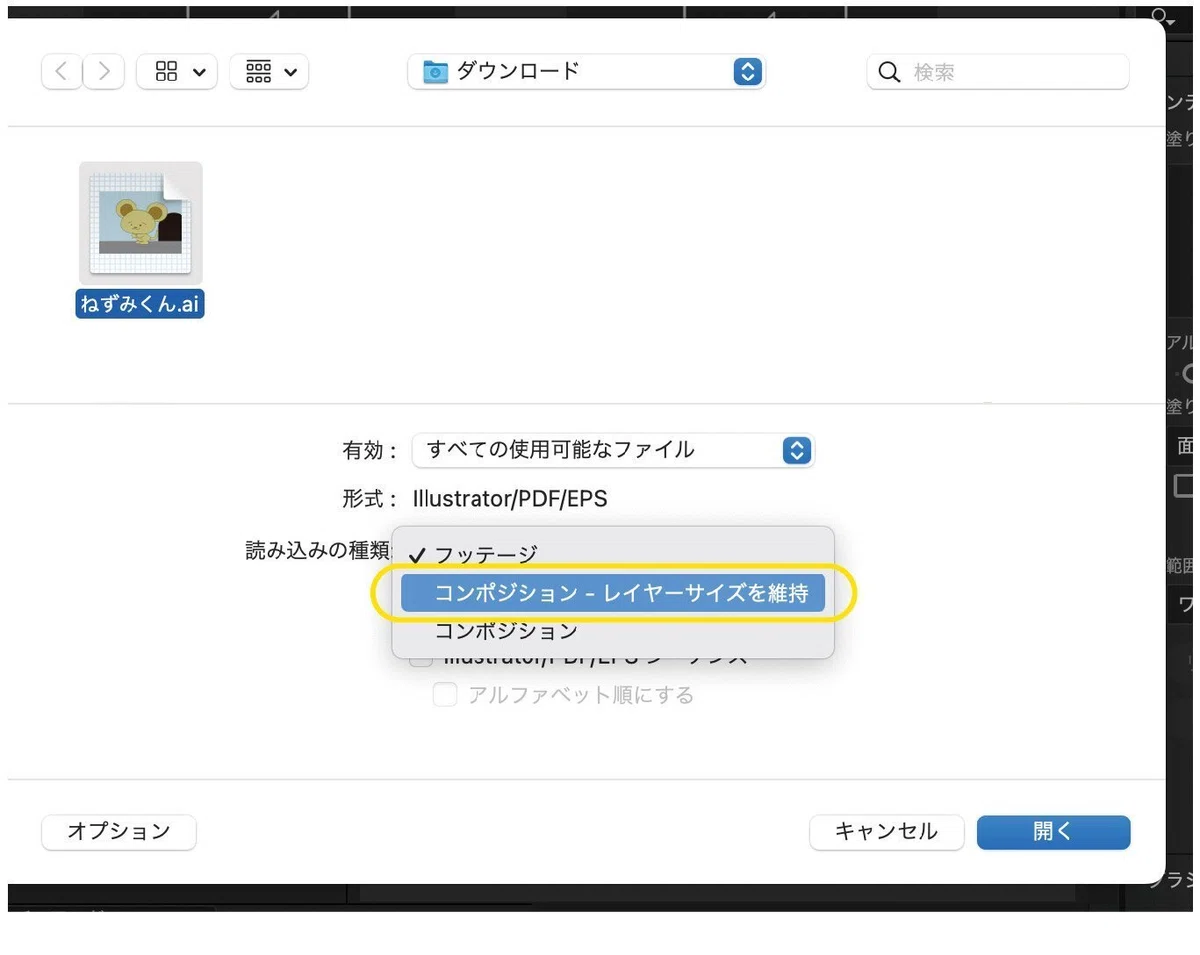Click 開く to import the file
Viewport: 1200px width, 955px height.
(x=1053, y=832)
